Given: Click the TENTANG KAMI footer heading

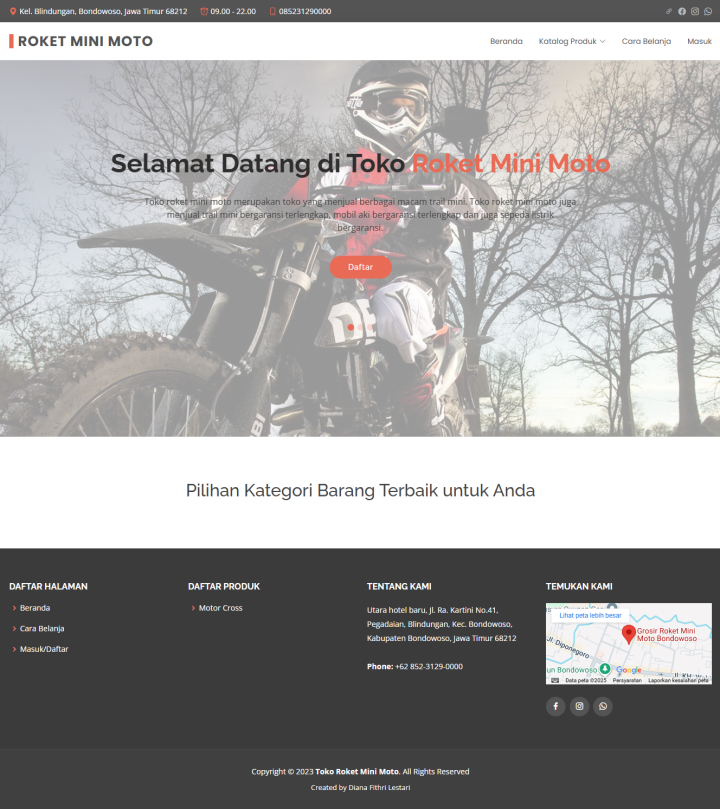Looking at the screenshot, I should coord(399,587).
